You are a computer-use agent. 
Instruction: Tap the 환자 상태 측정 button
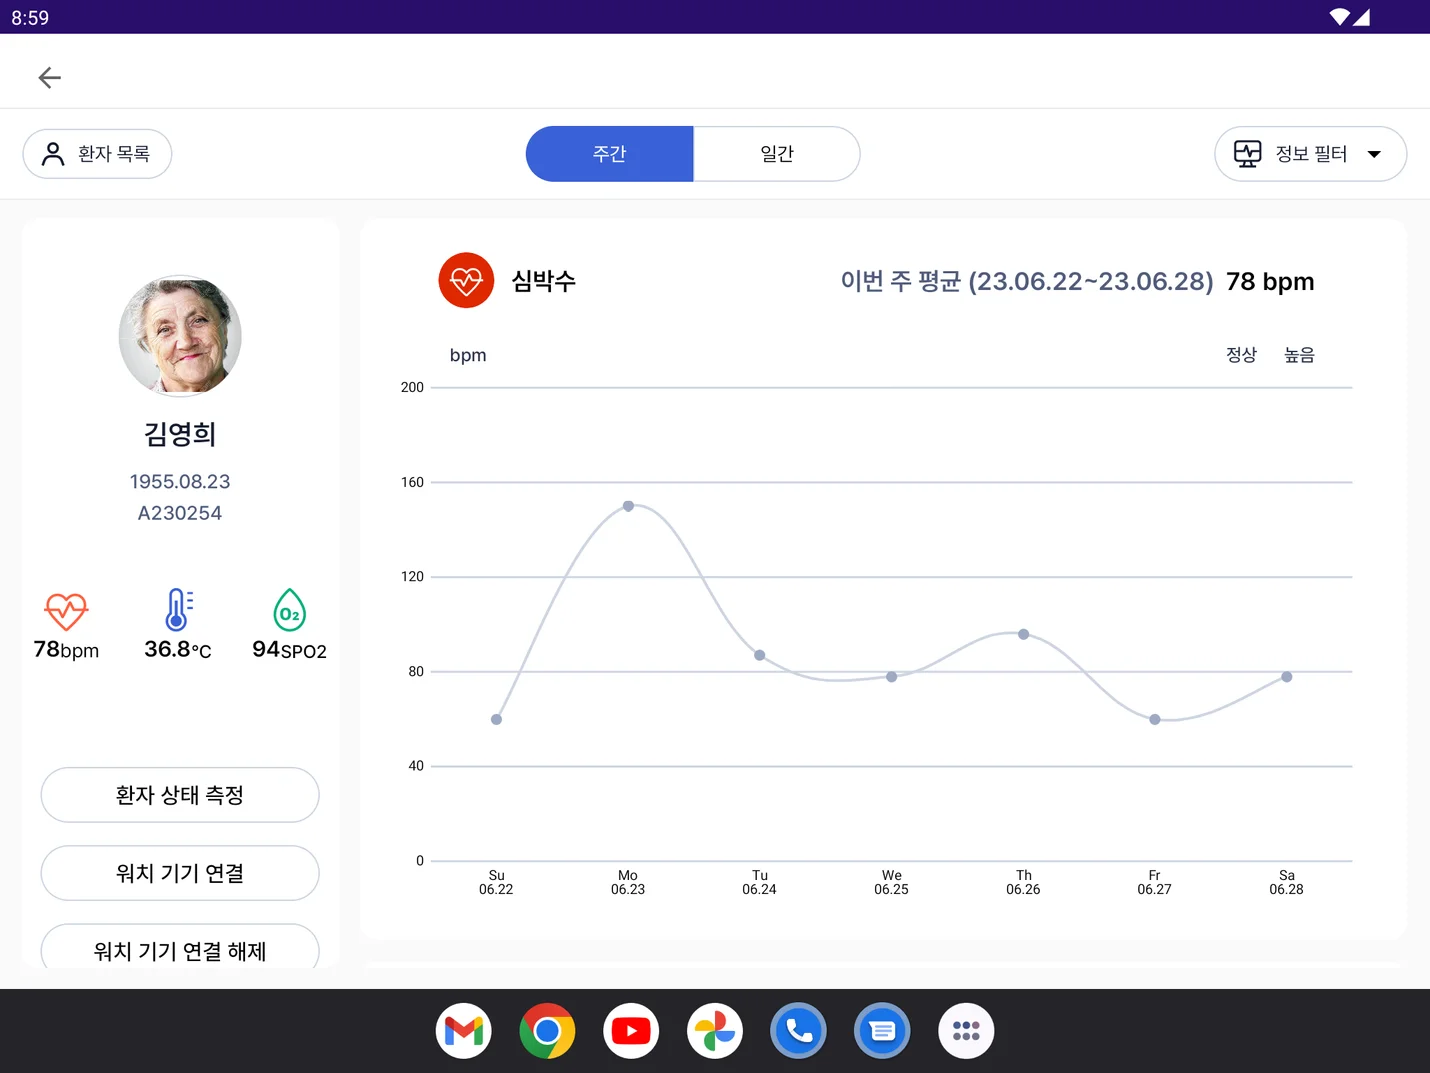click(x=180, y=795)
